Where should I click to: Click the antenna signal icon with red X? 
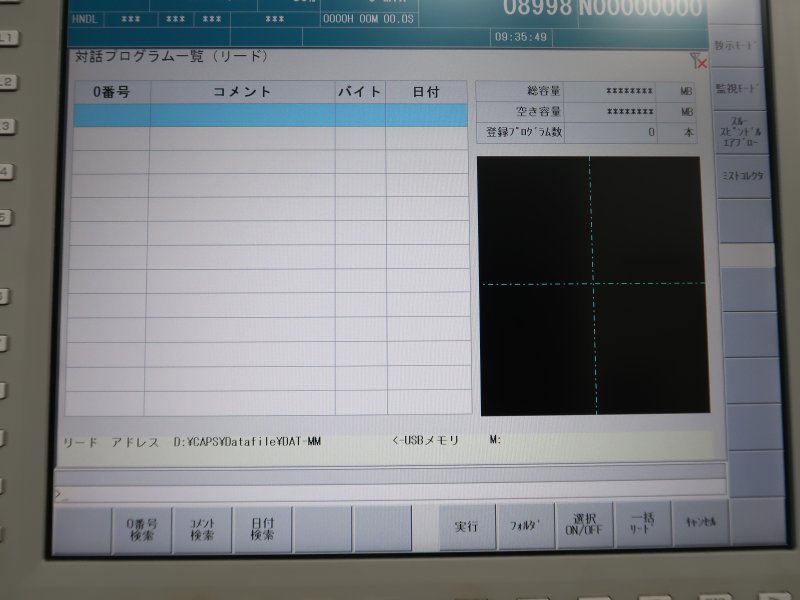tap(699, 61)
